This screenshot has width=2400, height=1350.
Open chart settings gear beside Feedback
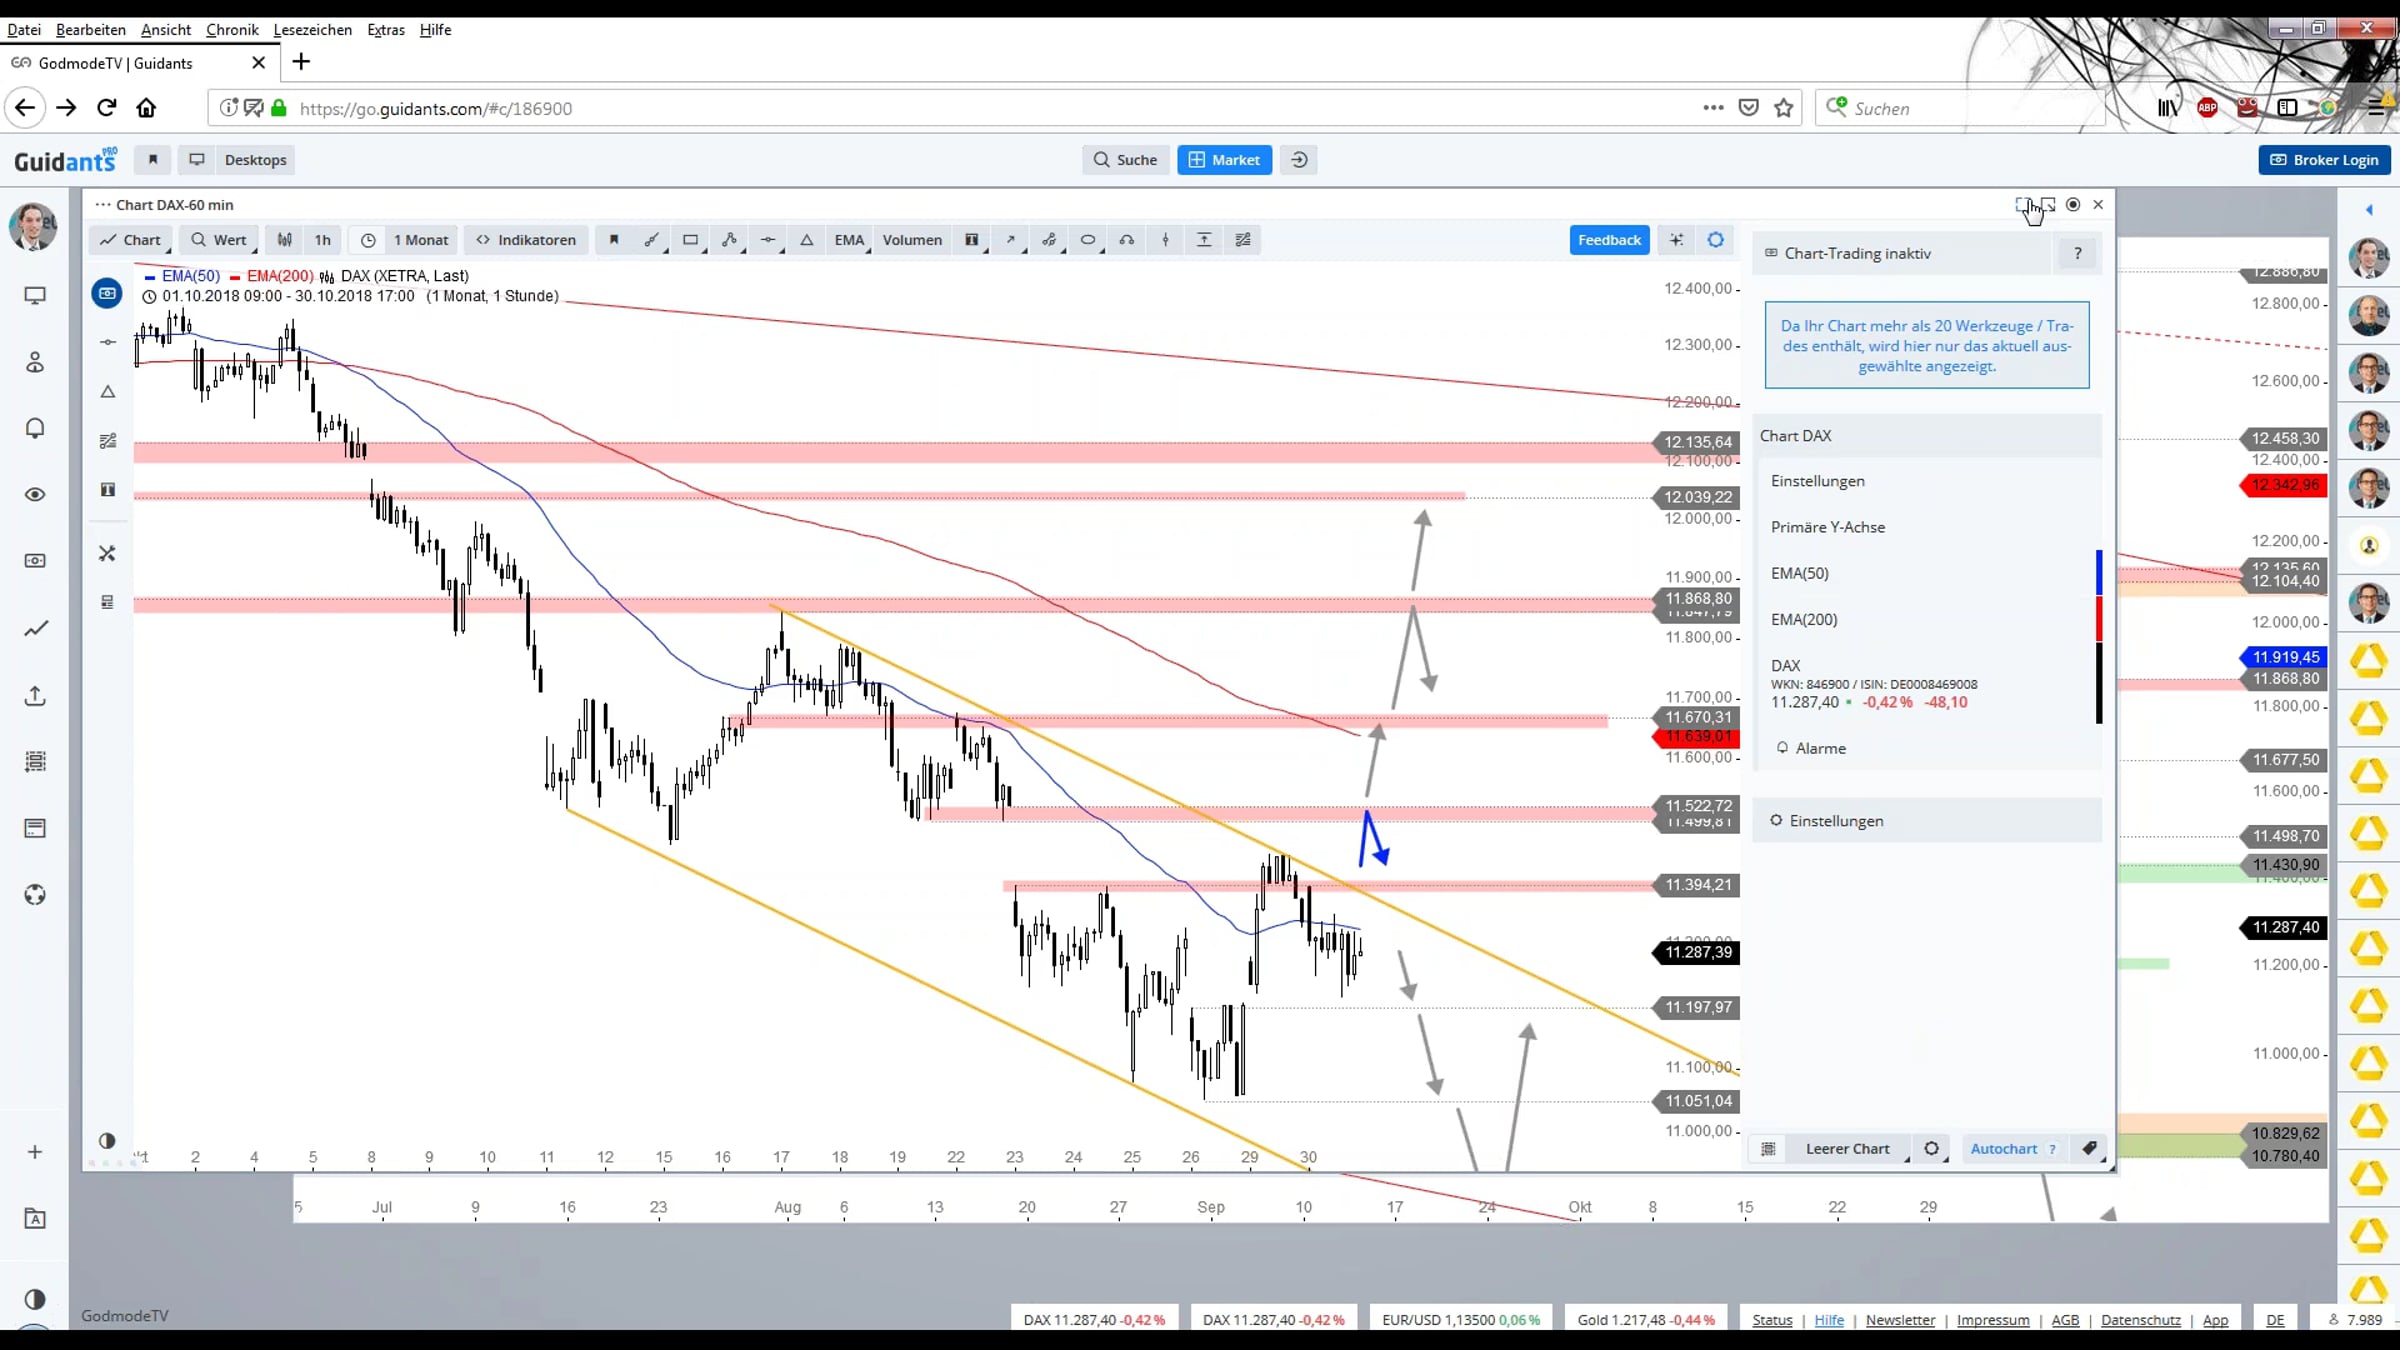coord(1716,240)
